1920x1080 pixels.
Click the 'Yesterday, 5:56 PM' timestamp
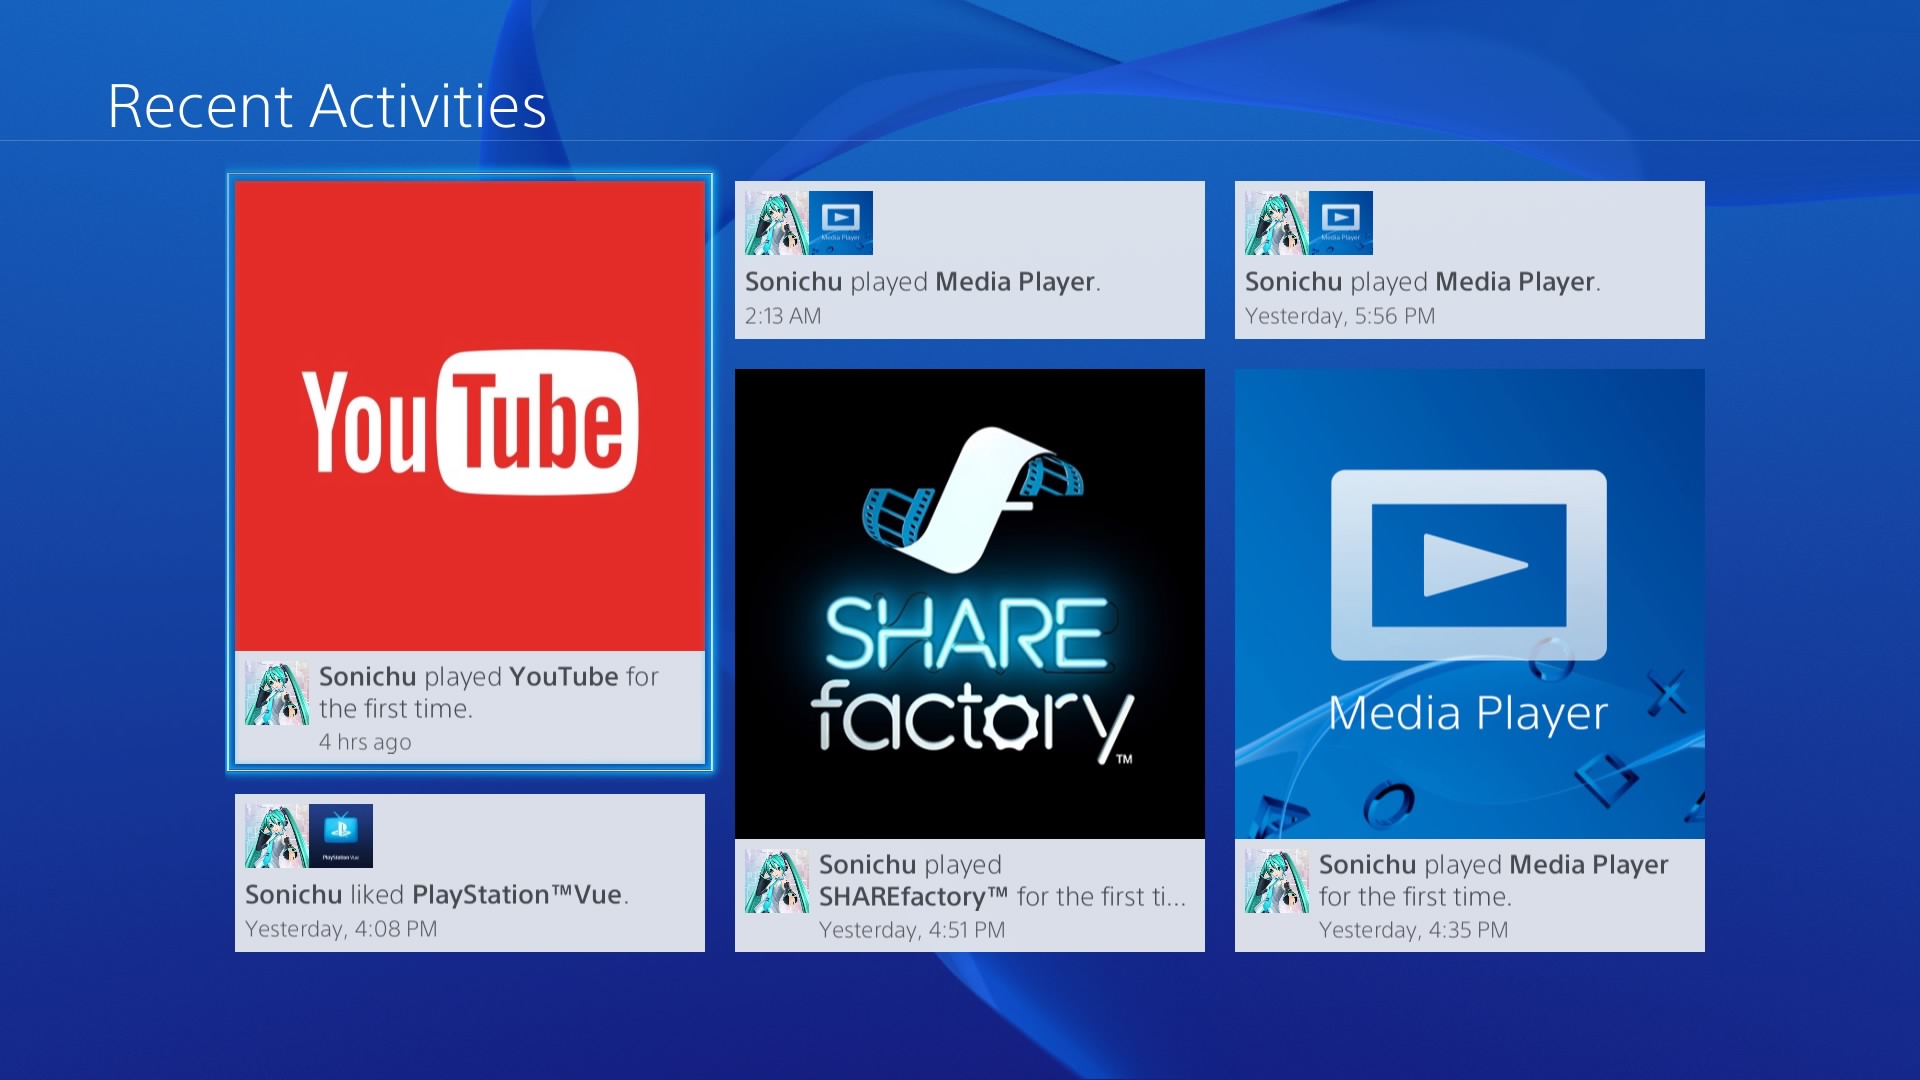click(1340, 316)
